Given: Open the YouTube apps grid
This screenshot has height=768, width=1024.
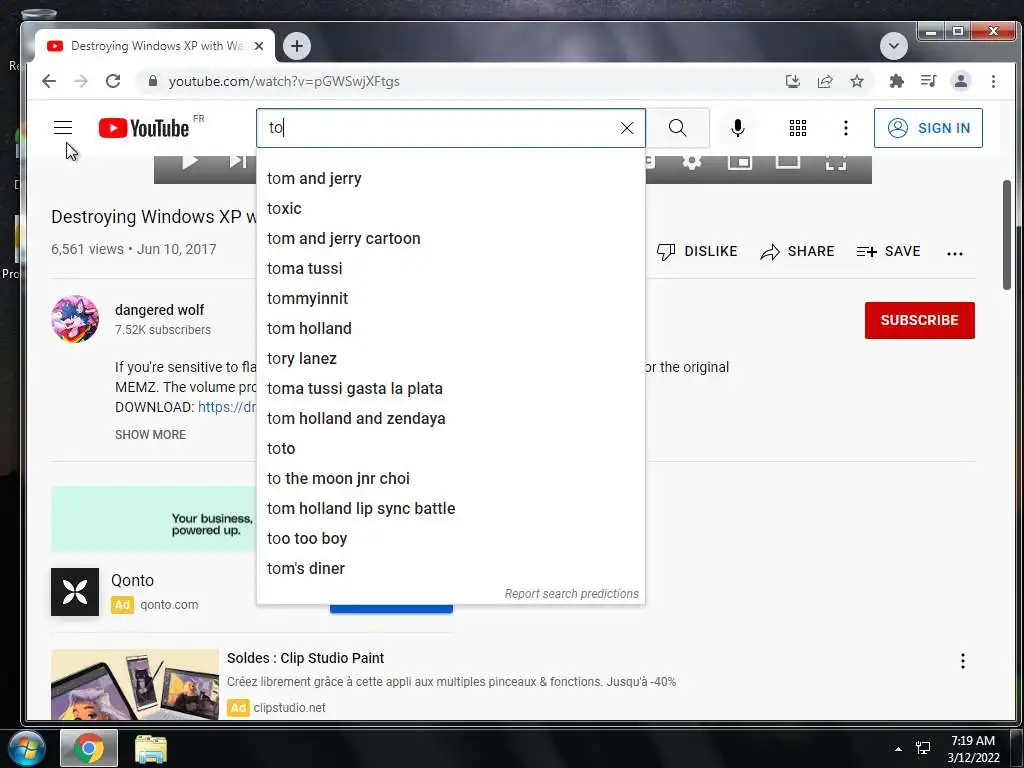Looking at the screenshot, I should pos(797,128).
